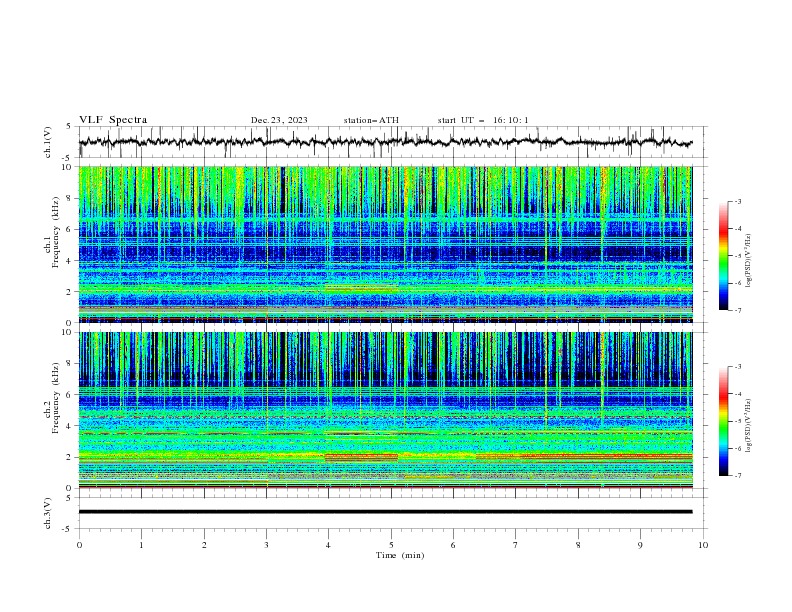Click the ch.2 colorbar '-7' label
Image resolution: width=792 pixels, height=612 pixels.
point(737,476)
